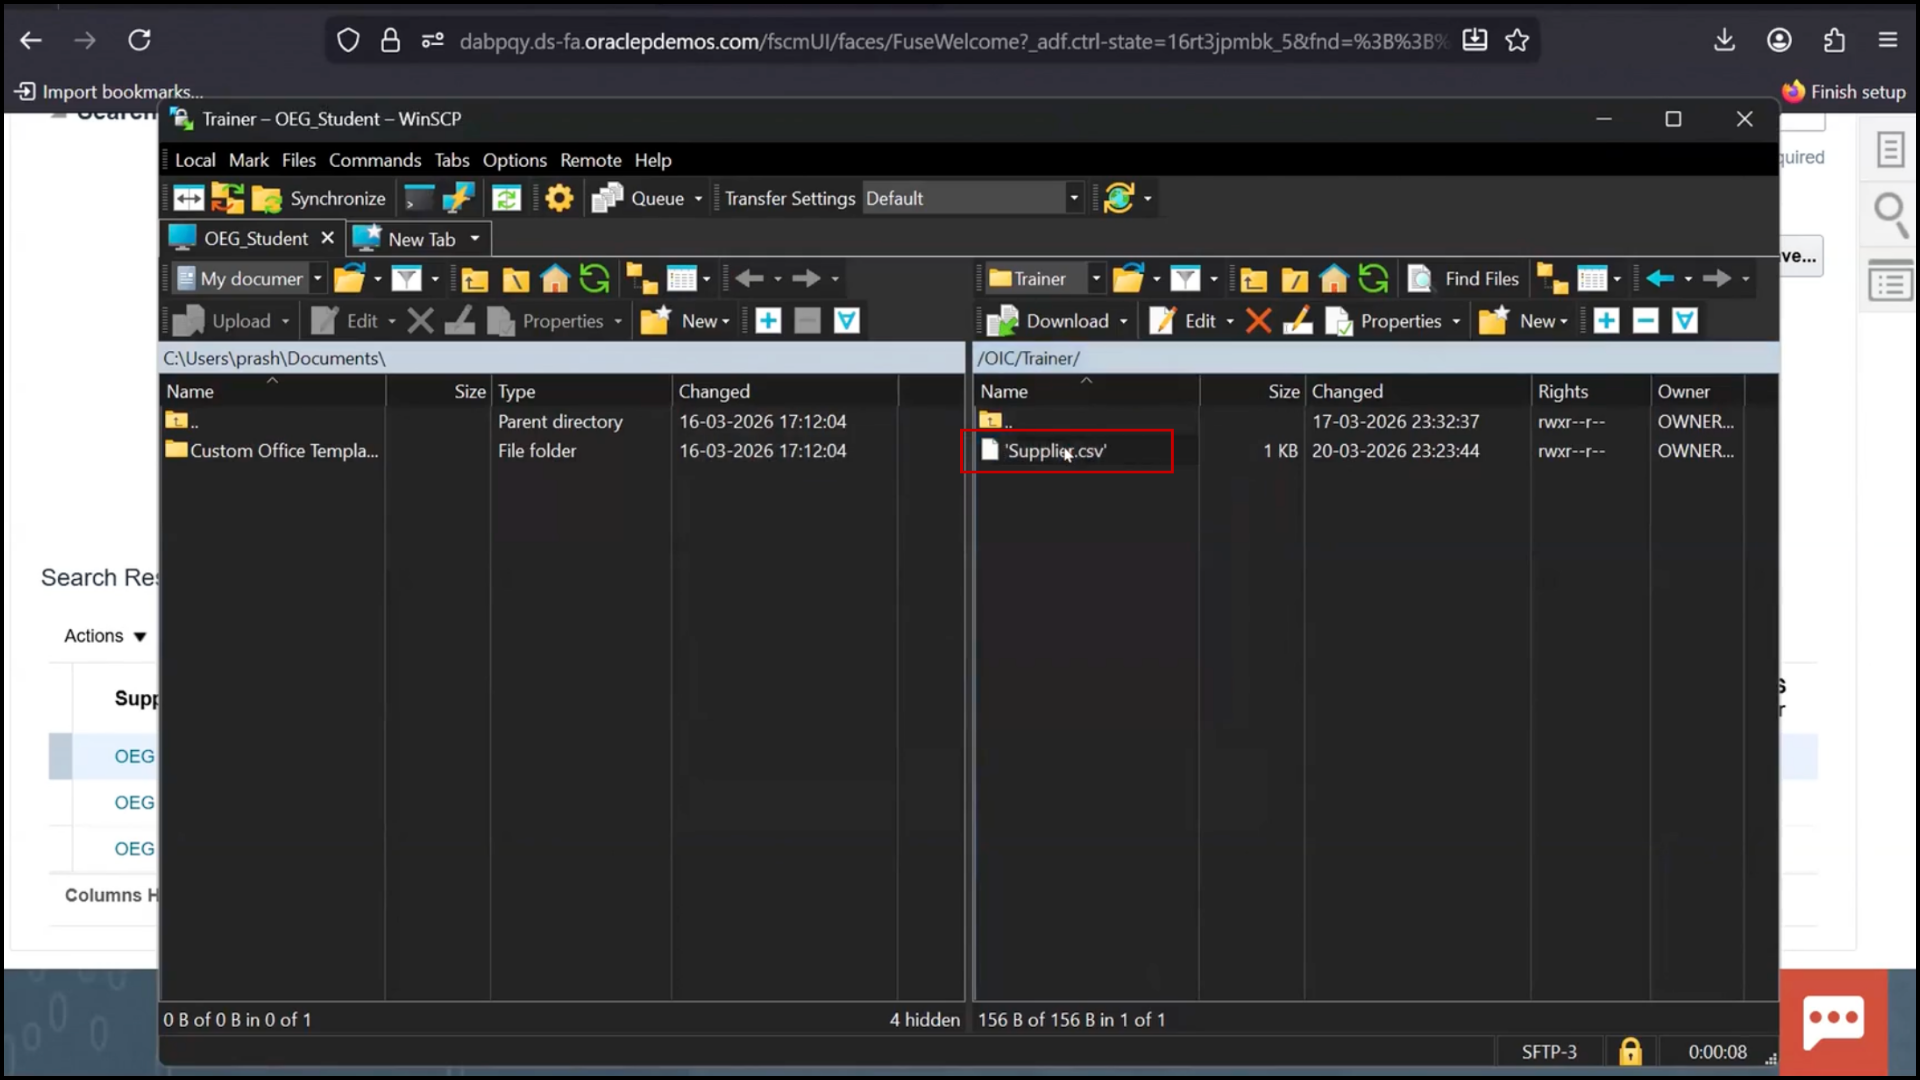The image size is (1920, 1080).
Task: Open WinSCP Preferences gear icon
Action: click(x=558, y=197)
